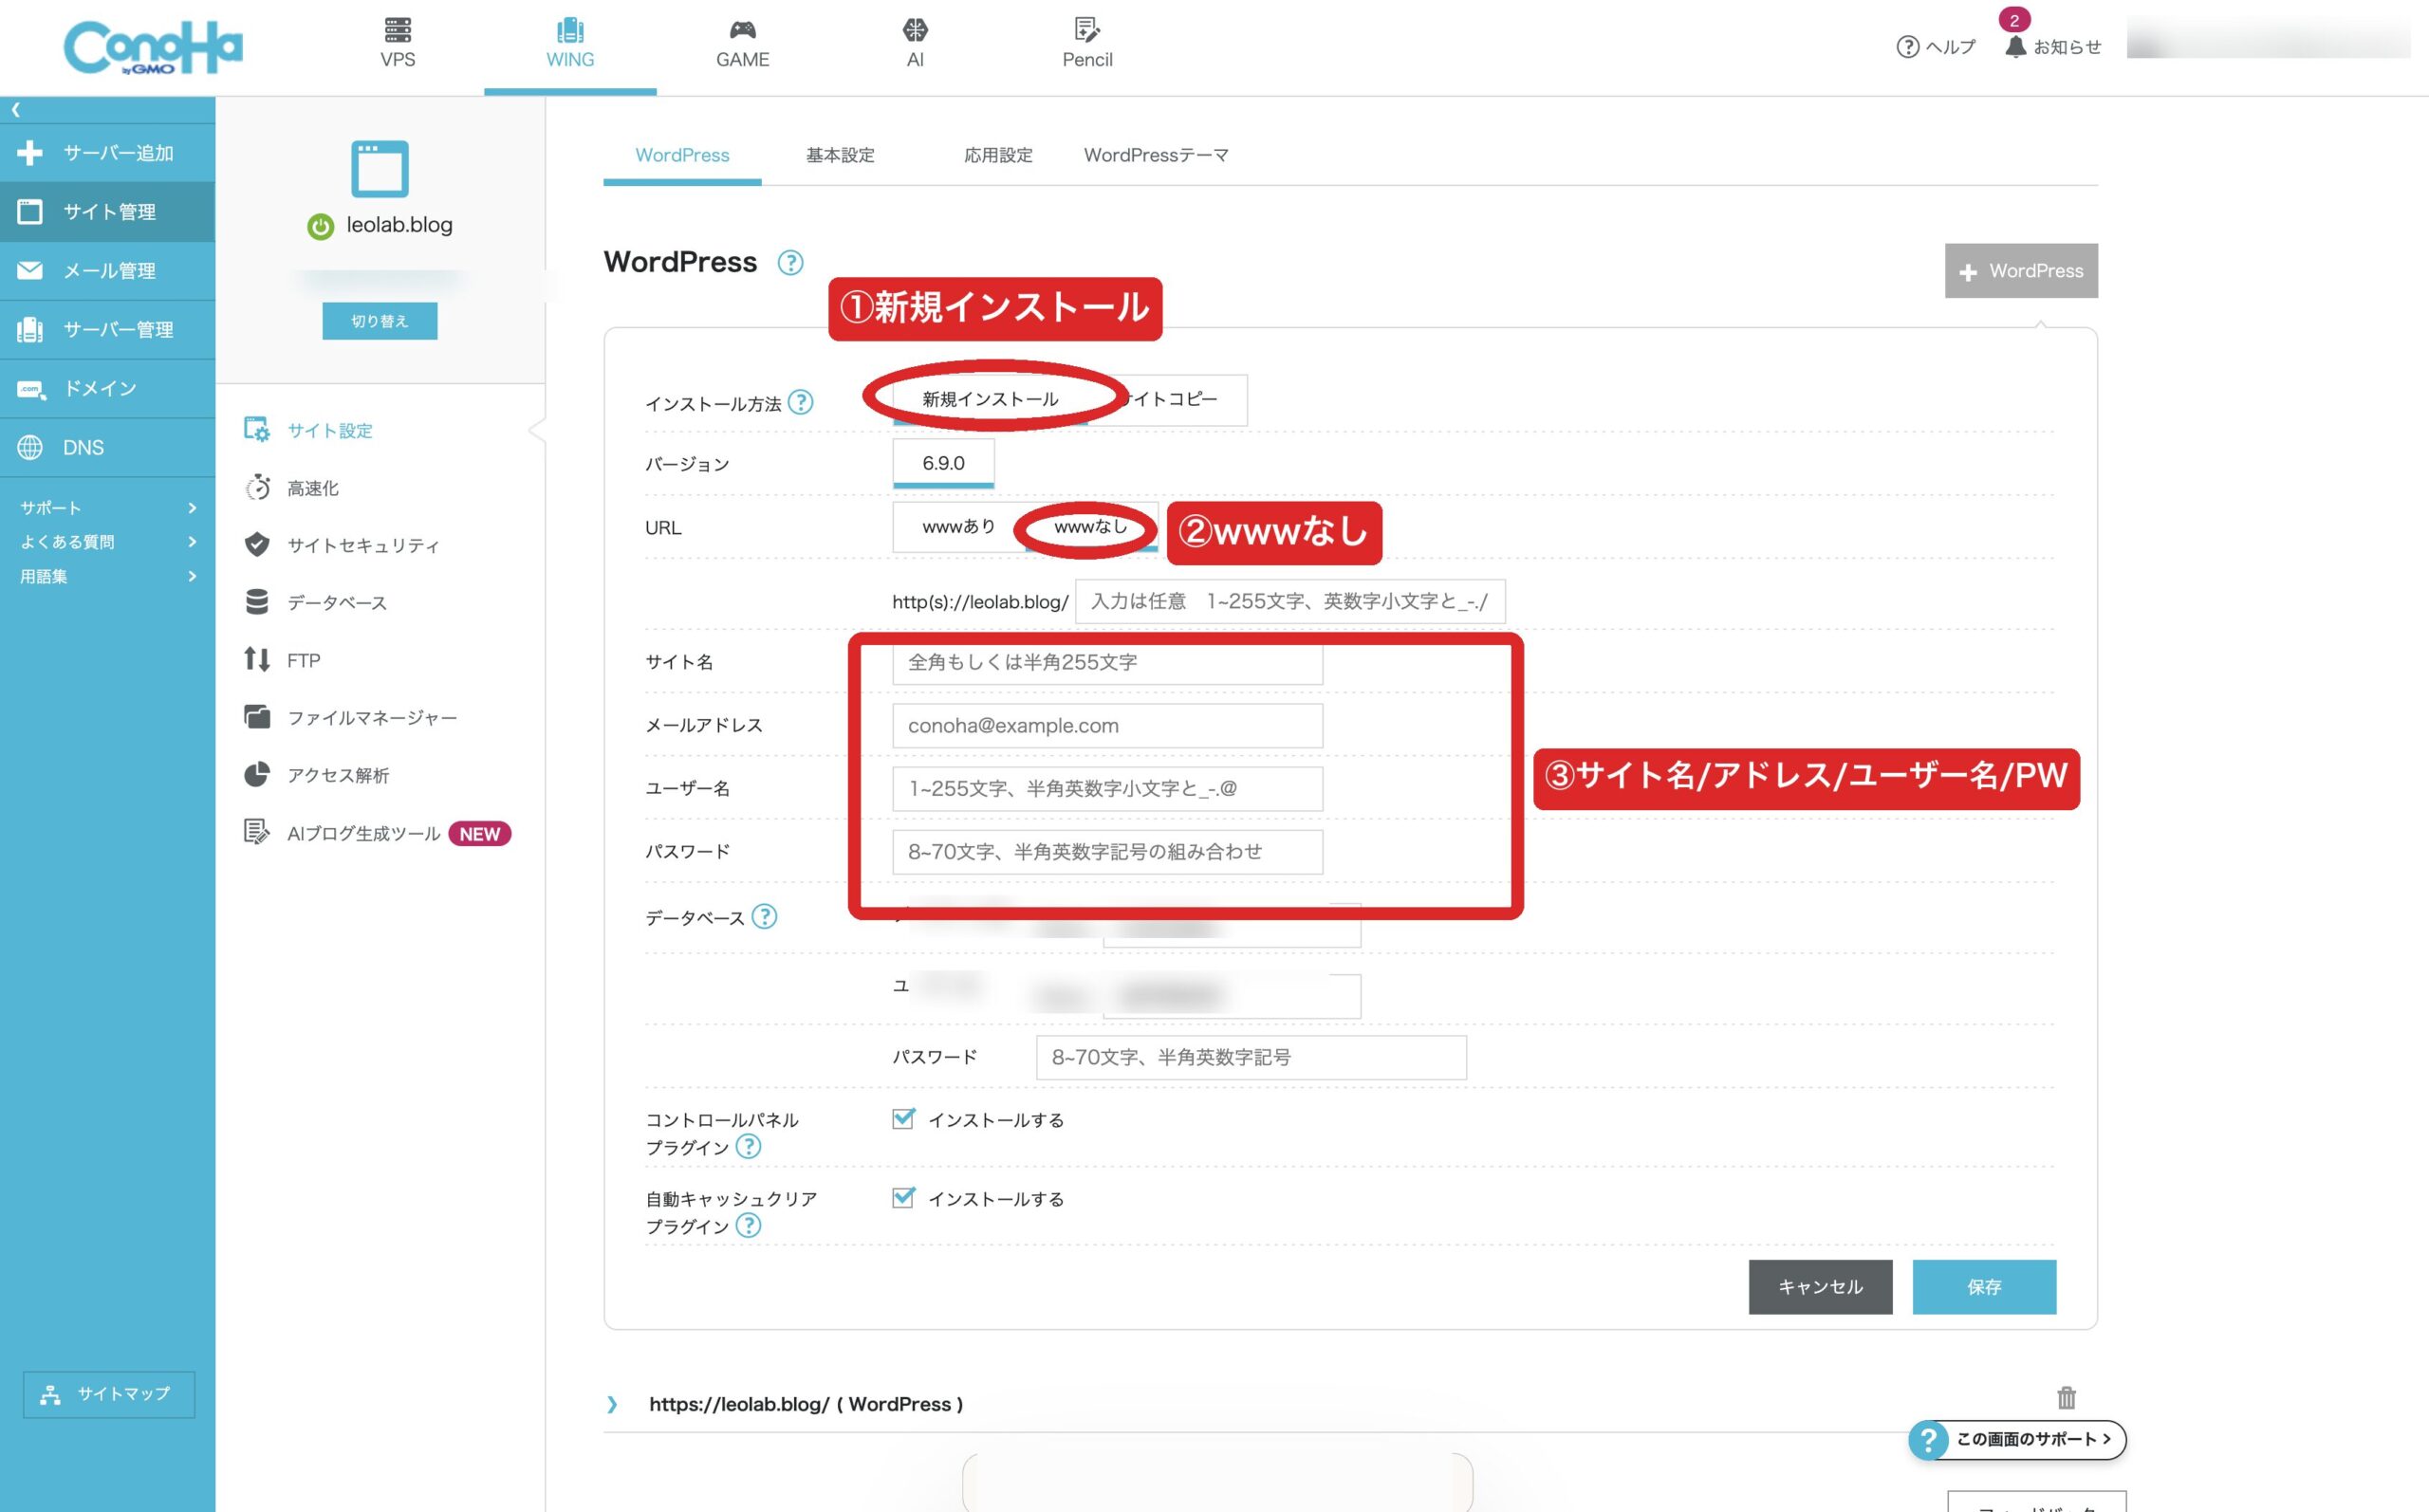
Task: Open the VPS service icon
Action: pyautogui.click(x=397, y=43)
